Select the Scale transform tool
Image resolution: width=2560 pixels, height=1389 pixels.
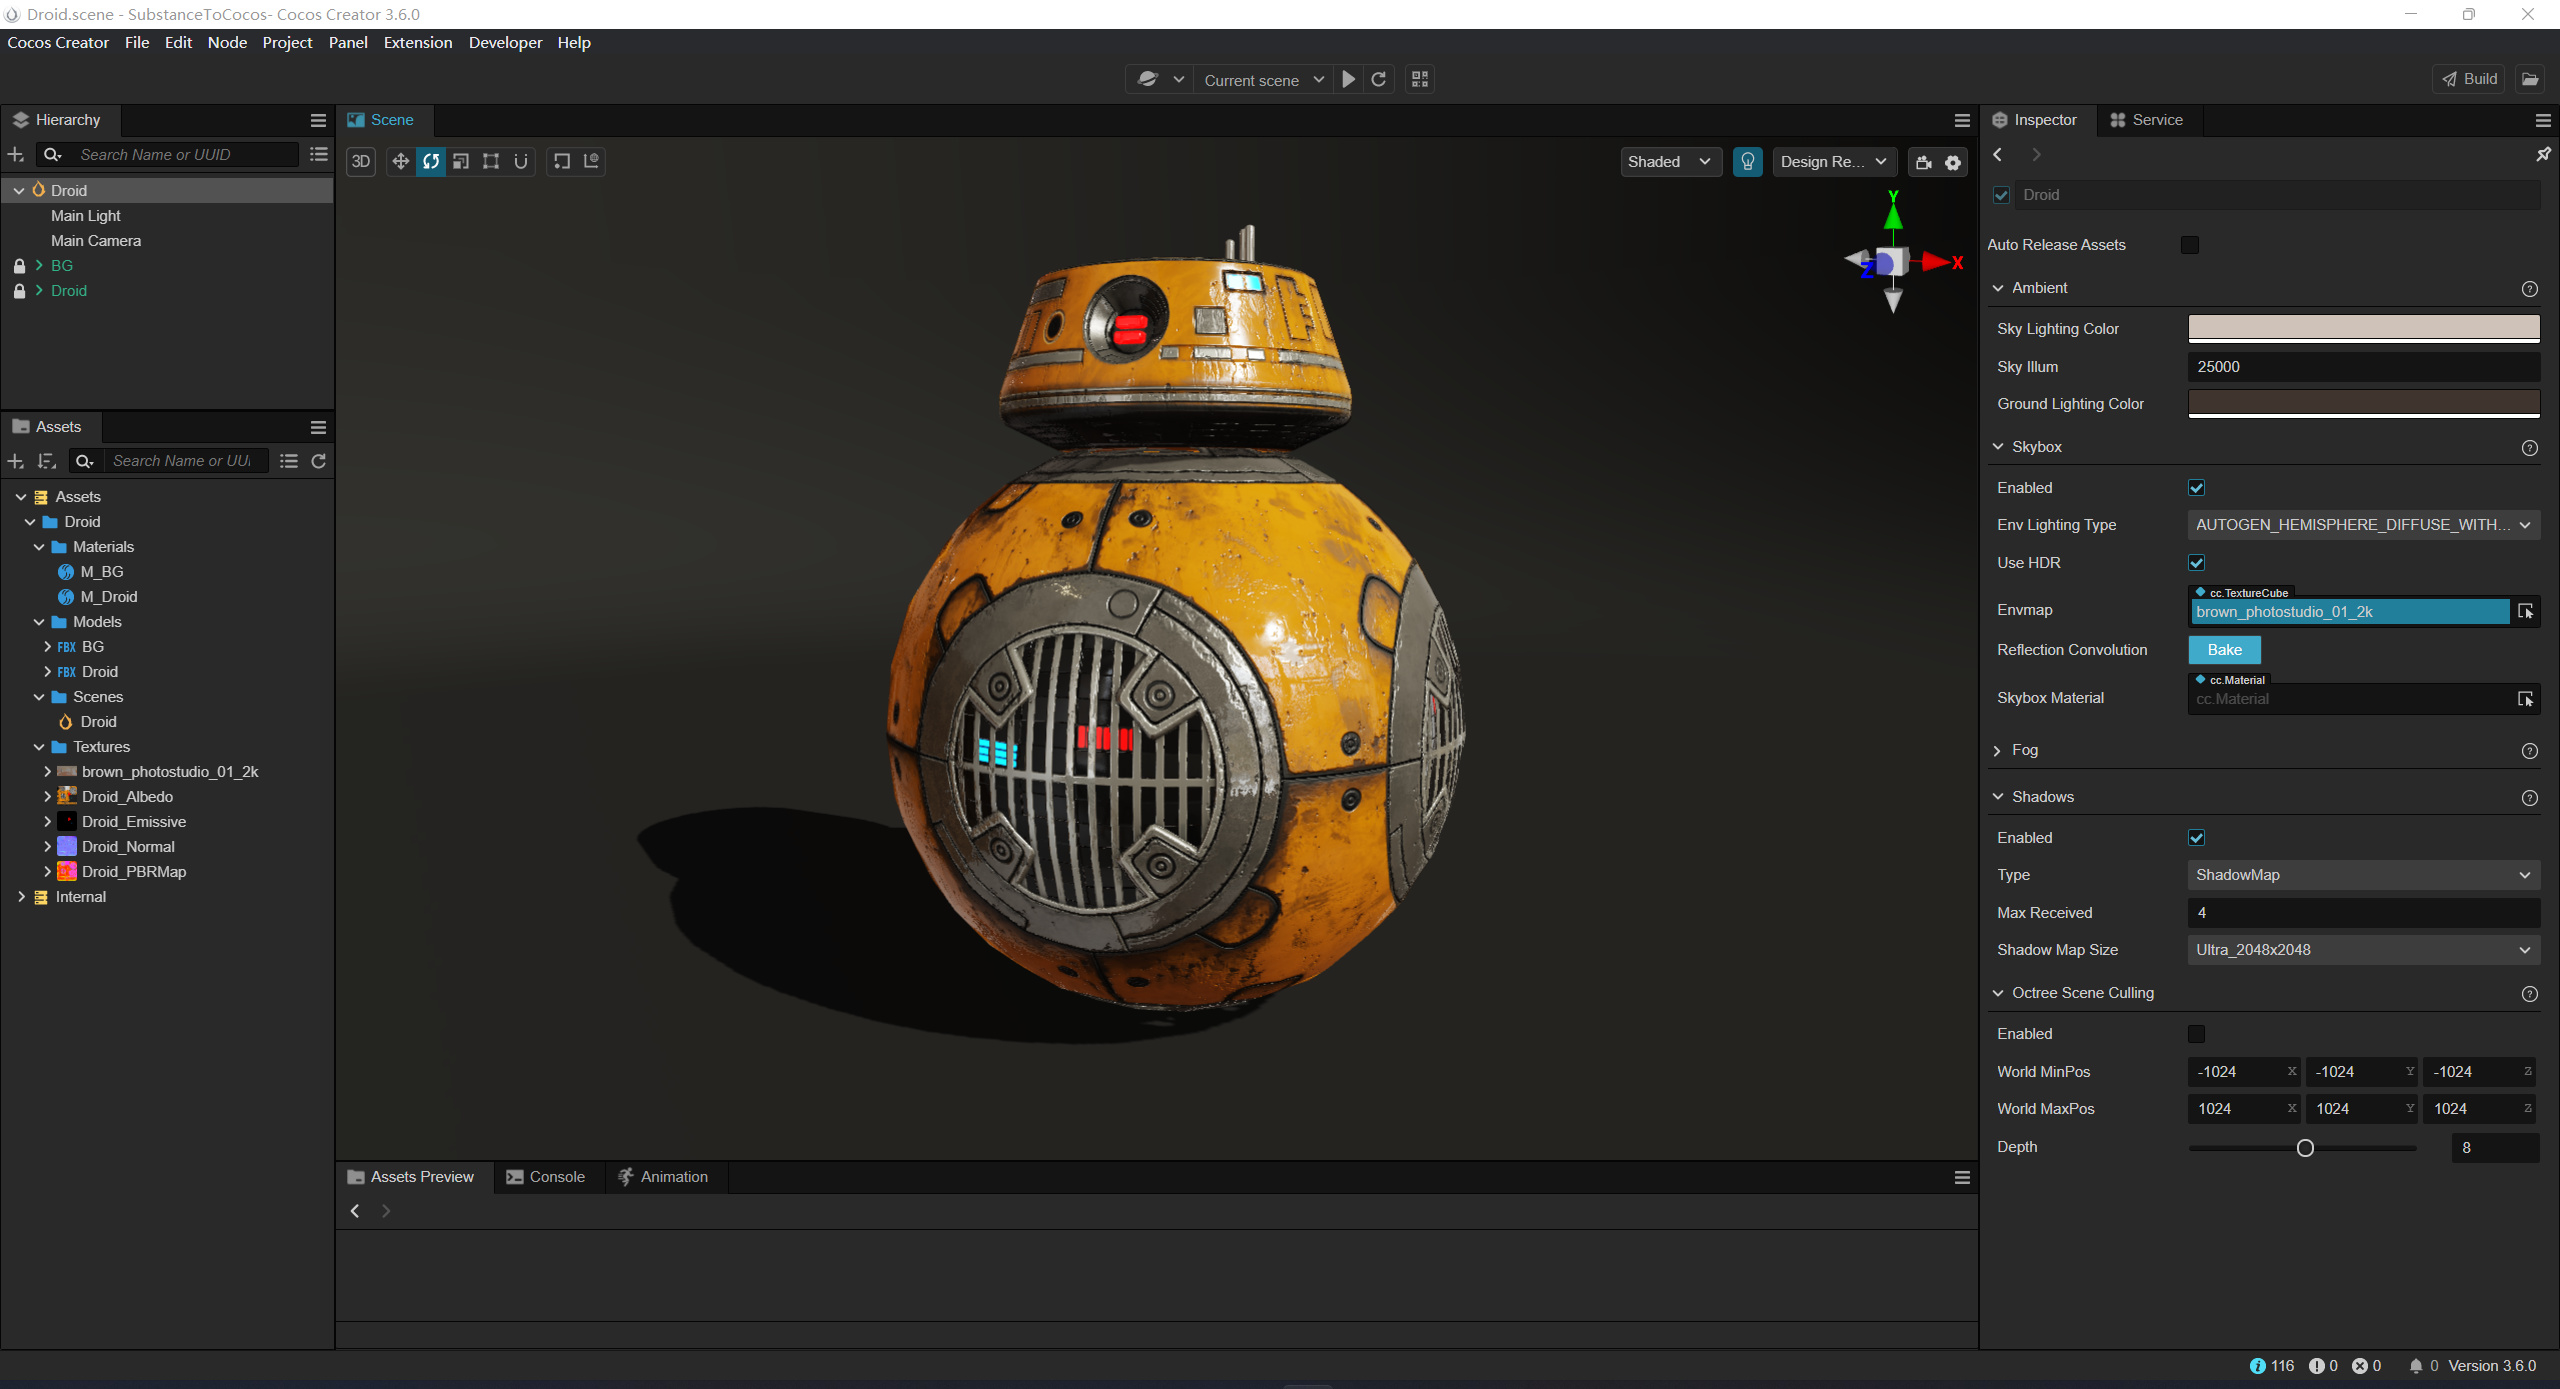click(x=461, y=161)
